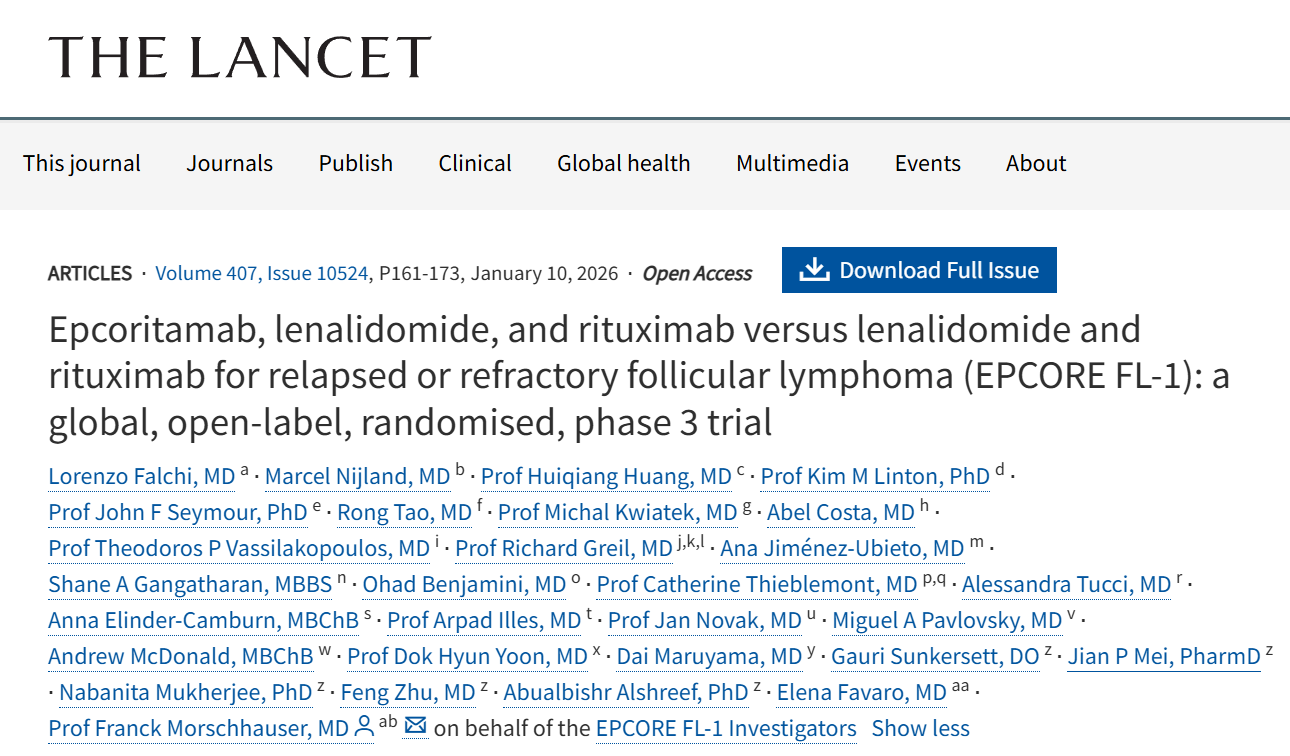Open the Volume 407, Issue 10524 link
The height and width of the screenshot is (756, 1290).
[262, 273]
